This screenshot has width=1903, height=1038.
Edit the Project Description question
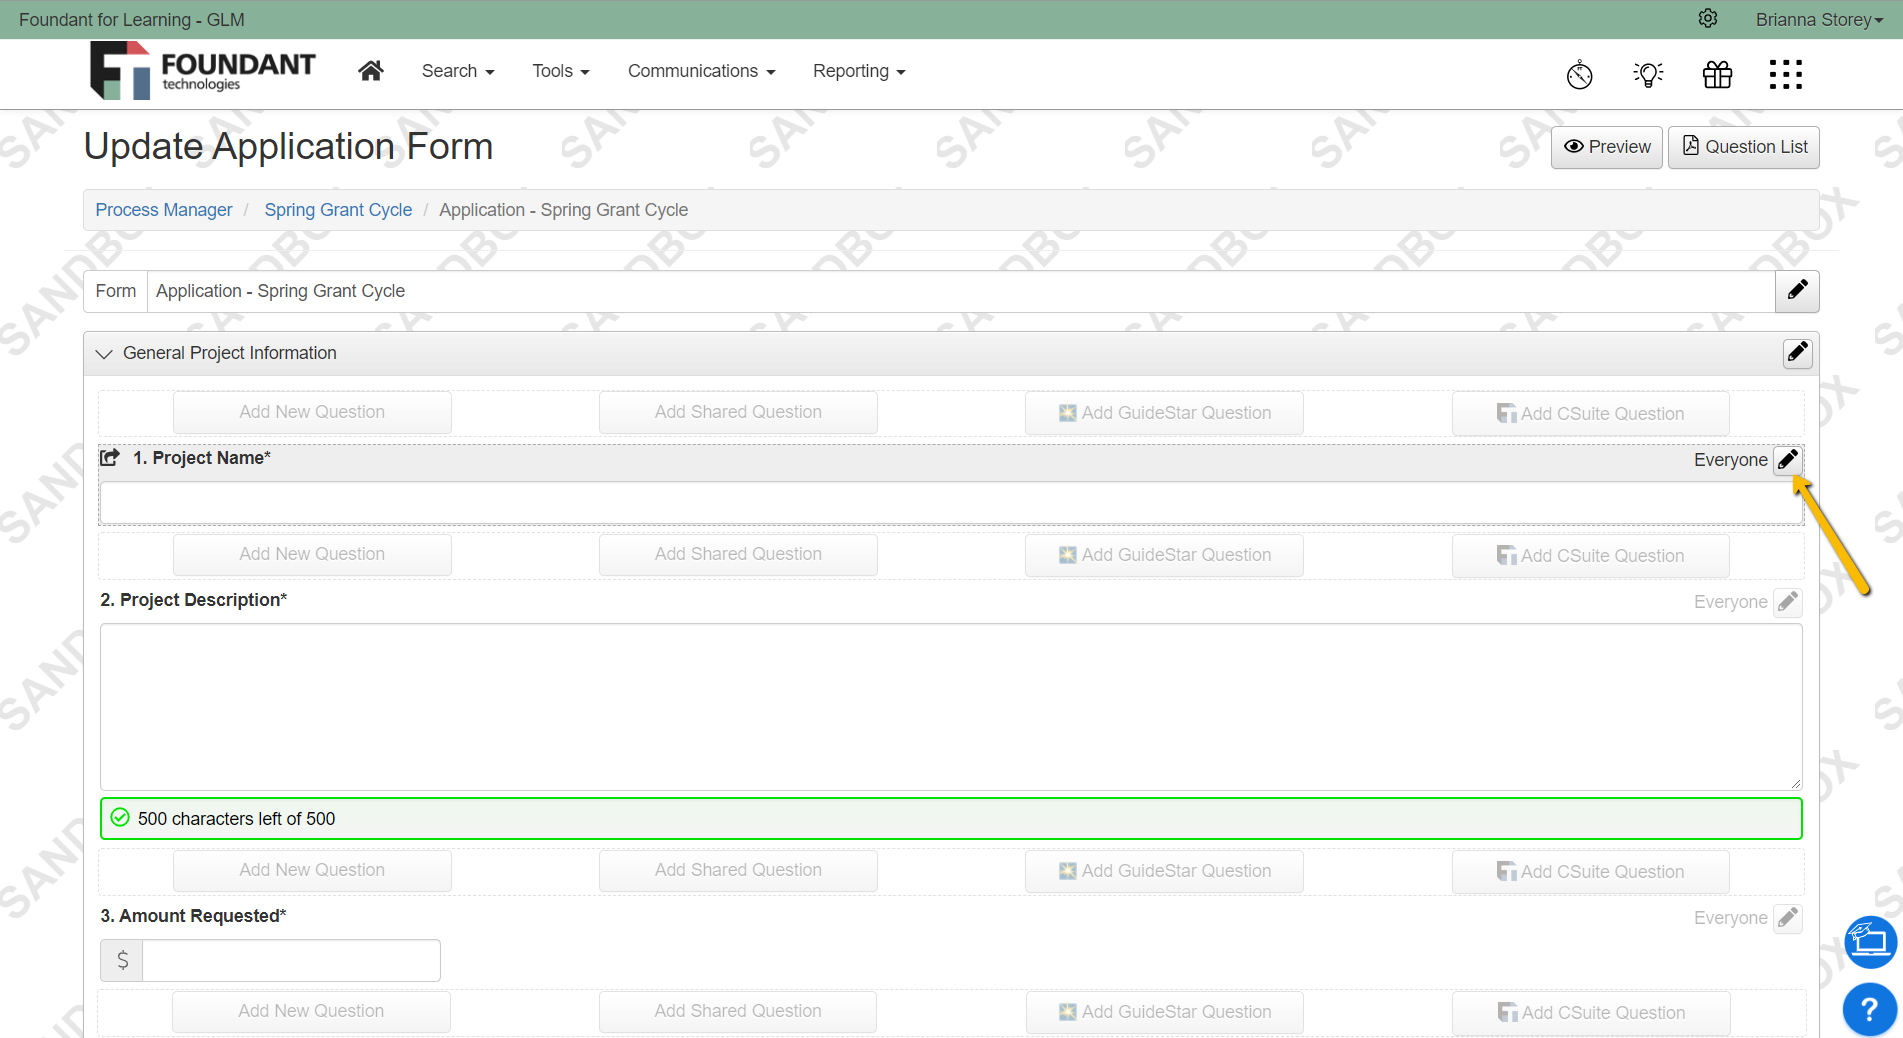click(x=1788, y=602)
